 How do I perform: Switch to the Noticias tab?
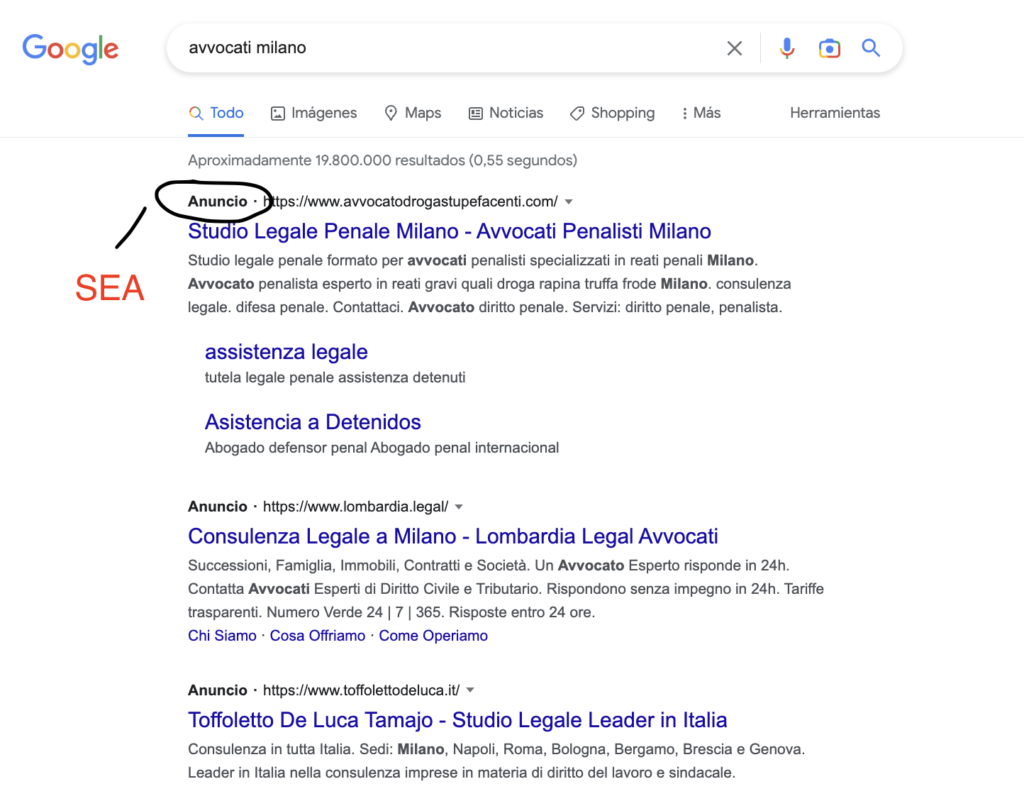tap(506, 113)
